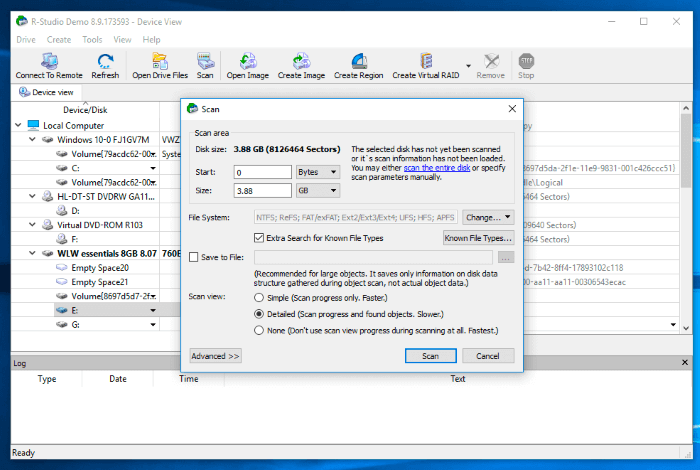Select the Detailed scan view option

pos(258,314)
